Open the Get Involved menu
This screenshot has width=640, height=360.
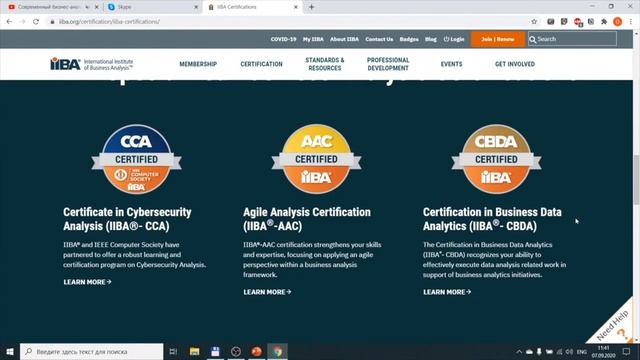[x=515, y=64]
